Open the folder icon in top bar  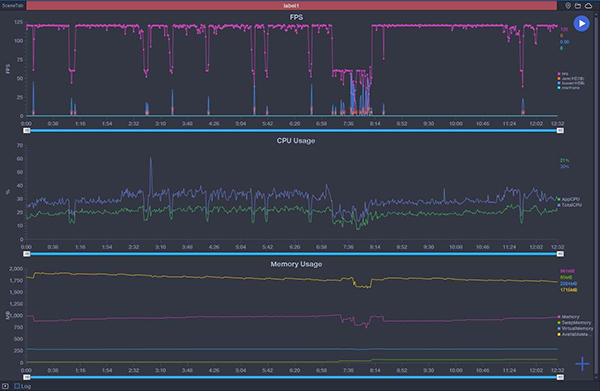578,5
